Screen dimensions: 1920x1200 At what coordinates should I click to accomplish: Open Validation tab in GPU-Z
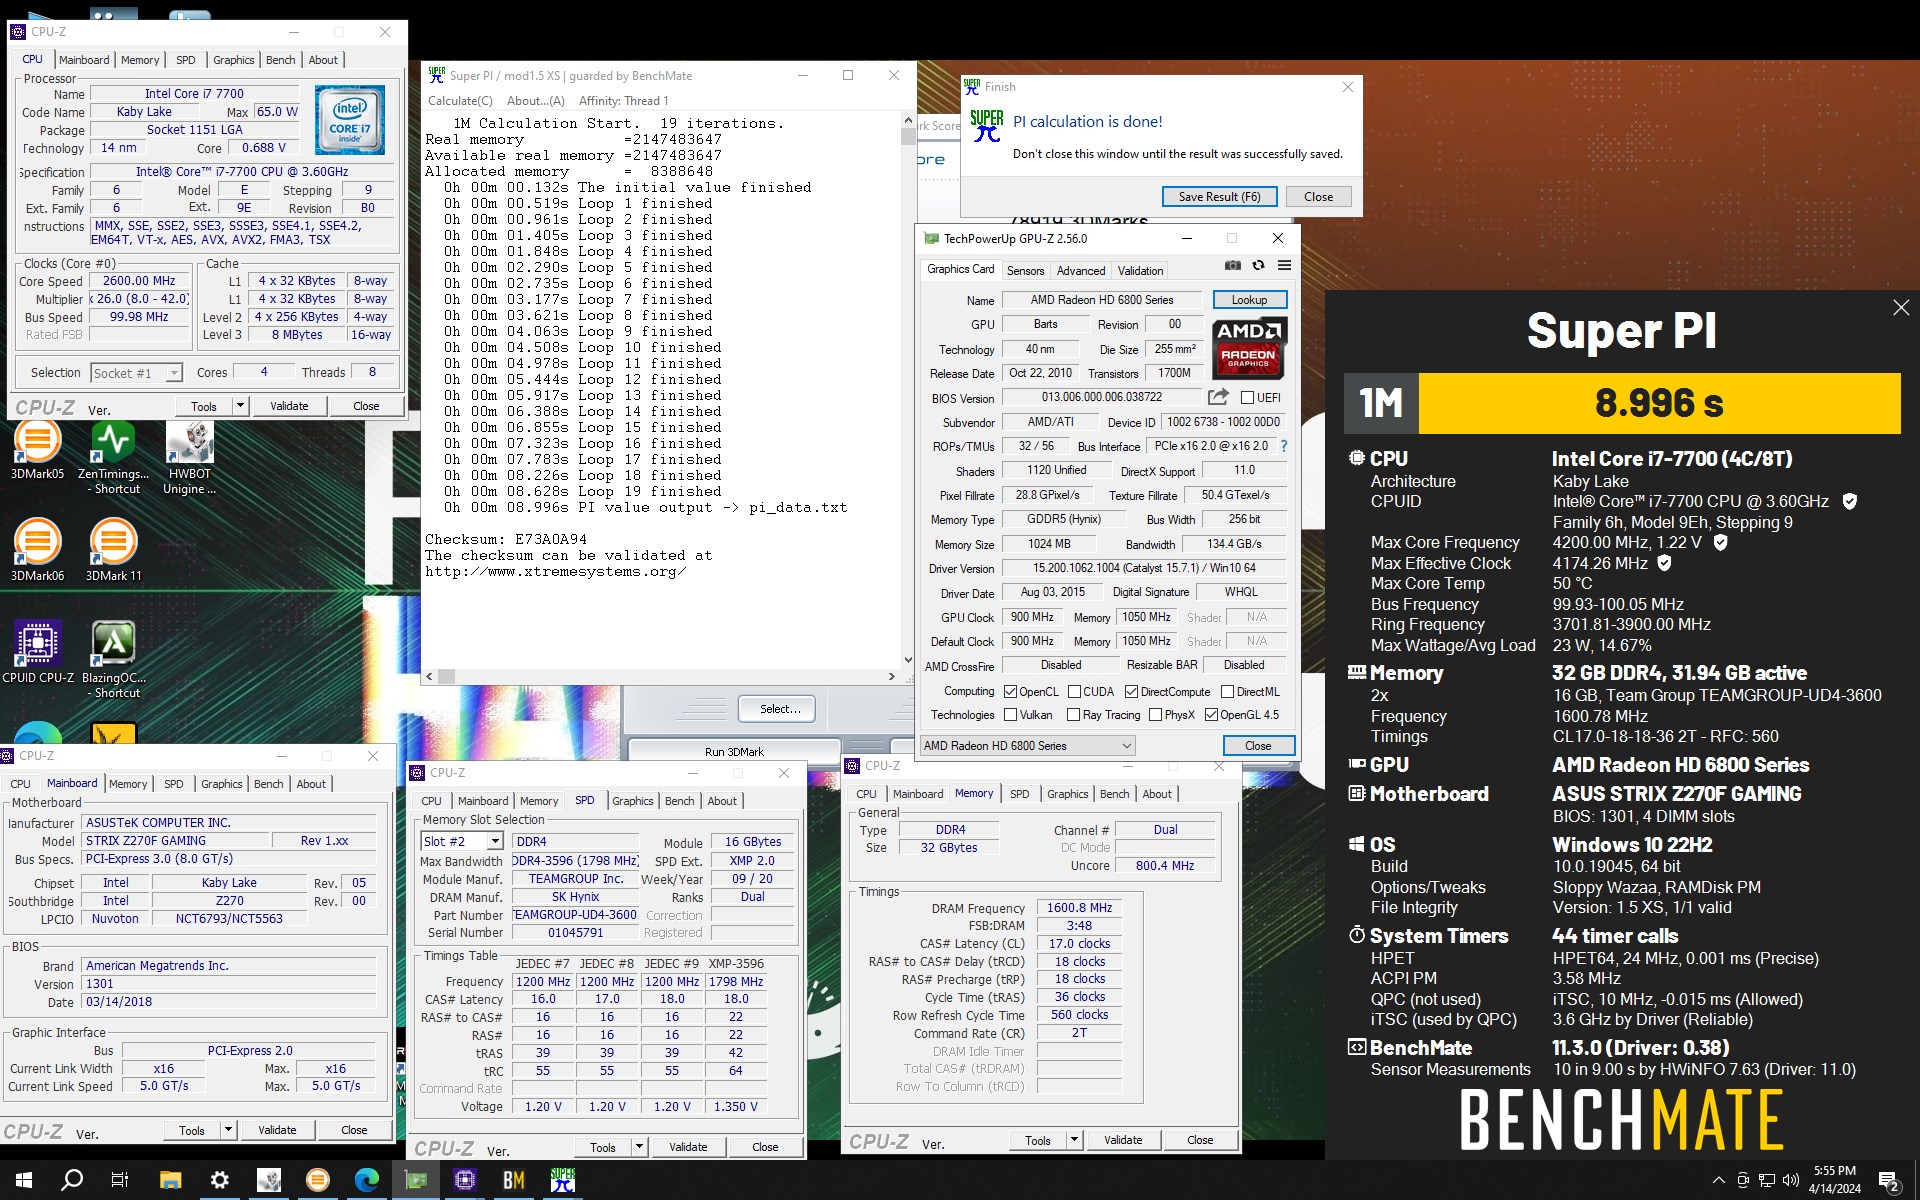[1140, 271]
